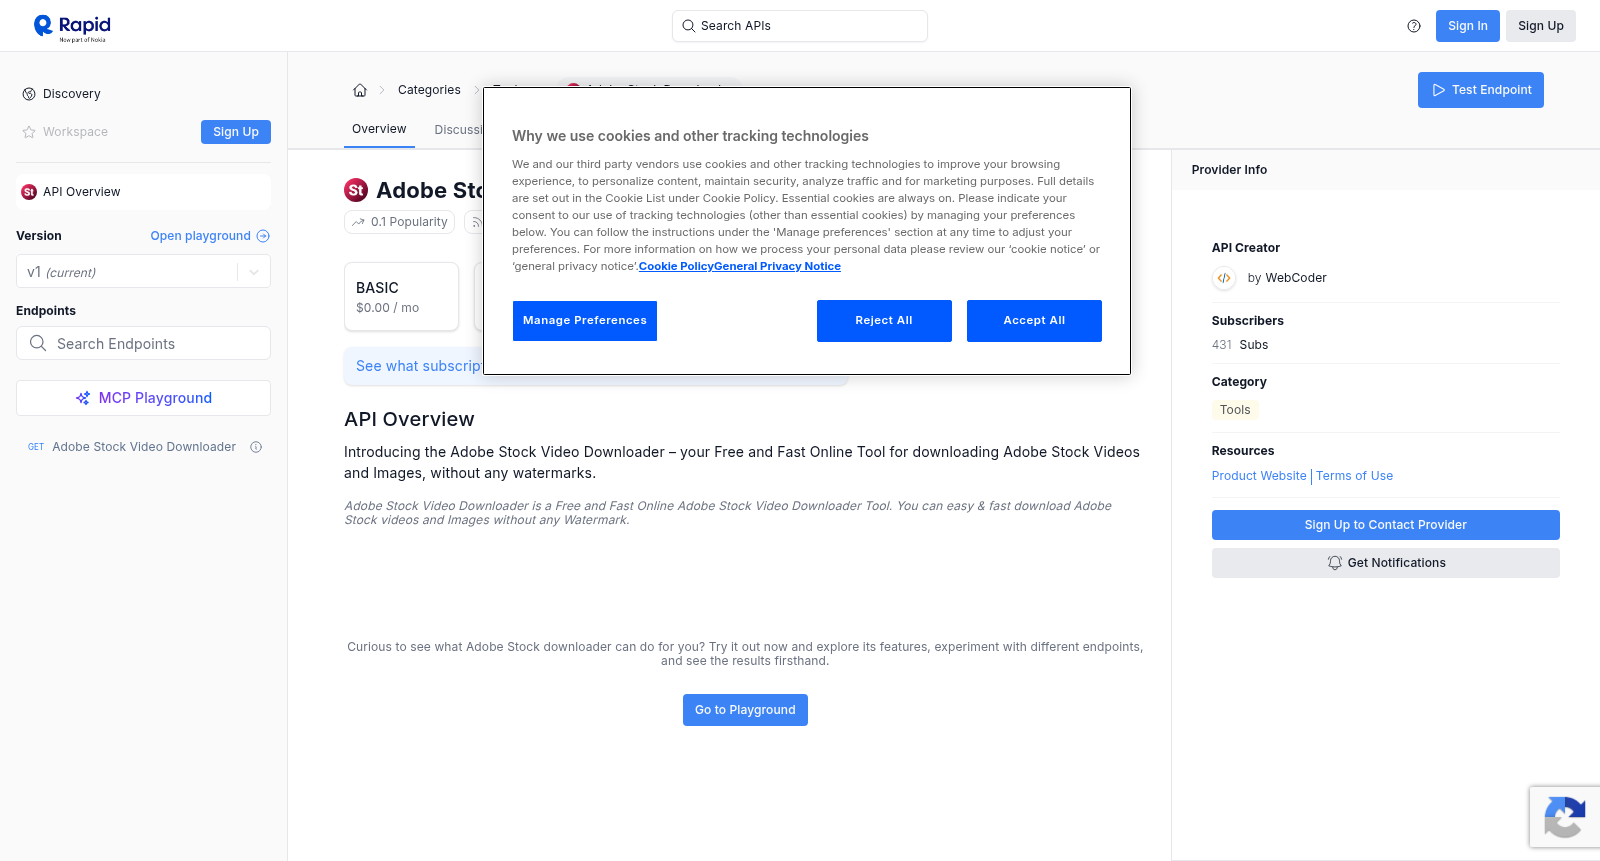Open Categories in the breadcrumb

(429, 90)
